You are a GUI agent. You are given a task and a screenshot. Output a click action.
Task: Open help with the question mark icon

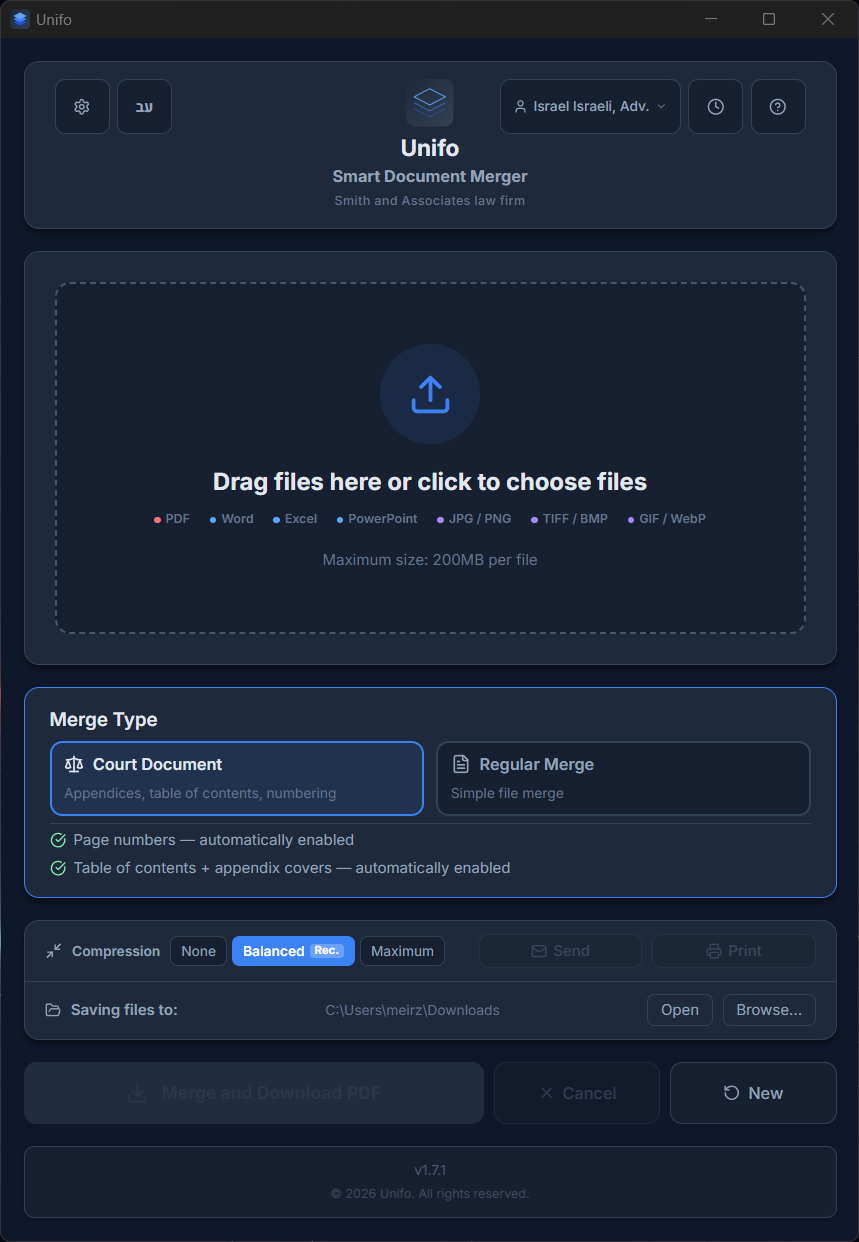(x=778, y=106)
